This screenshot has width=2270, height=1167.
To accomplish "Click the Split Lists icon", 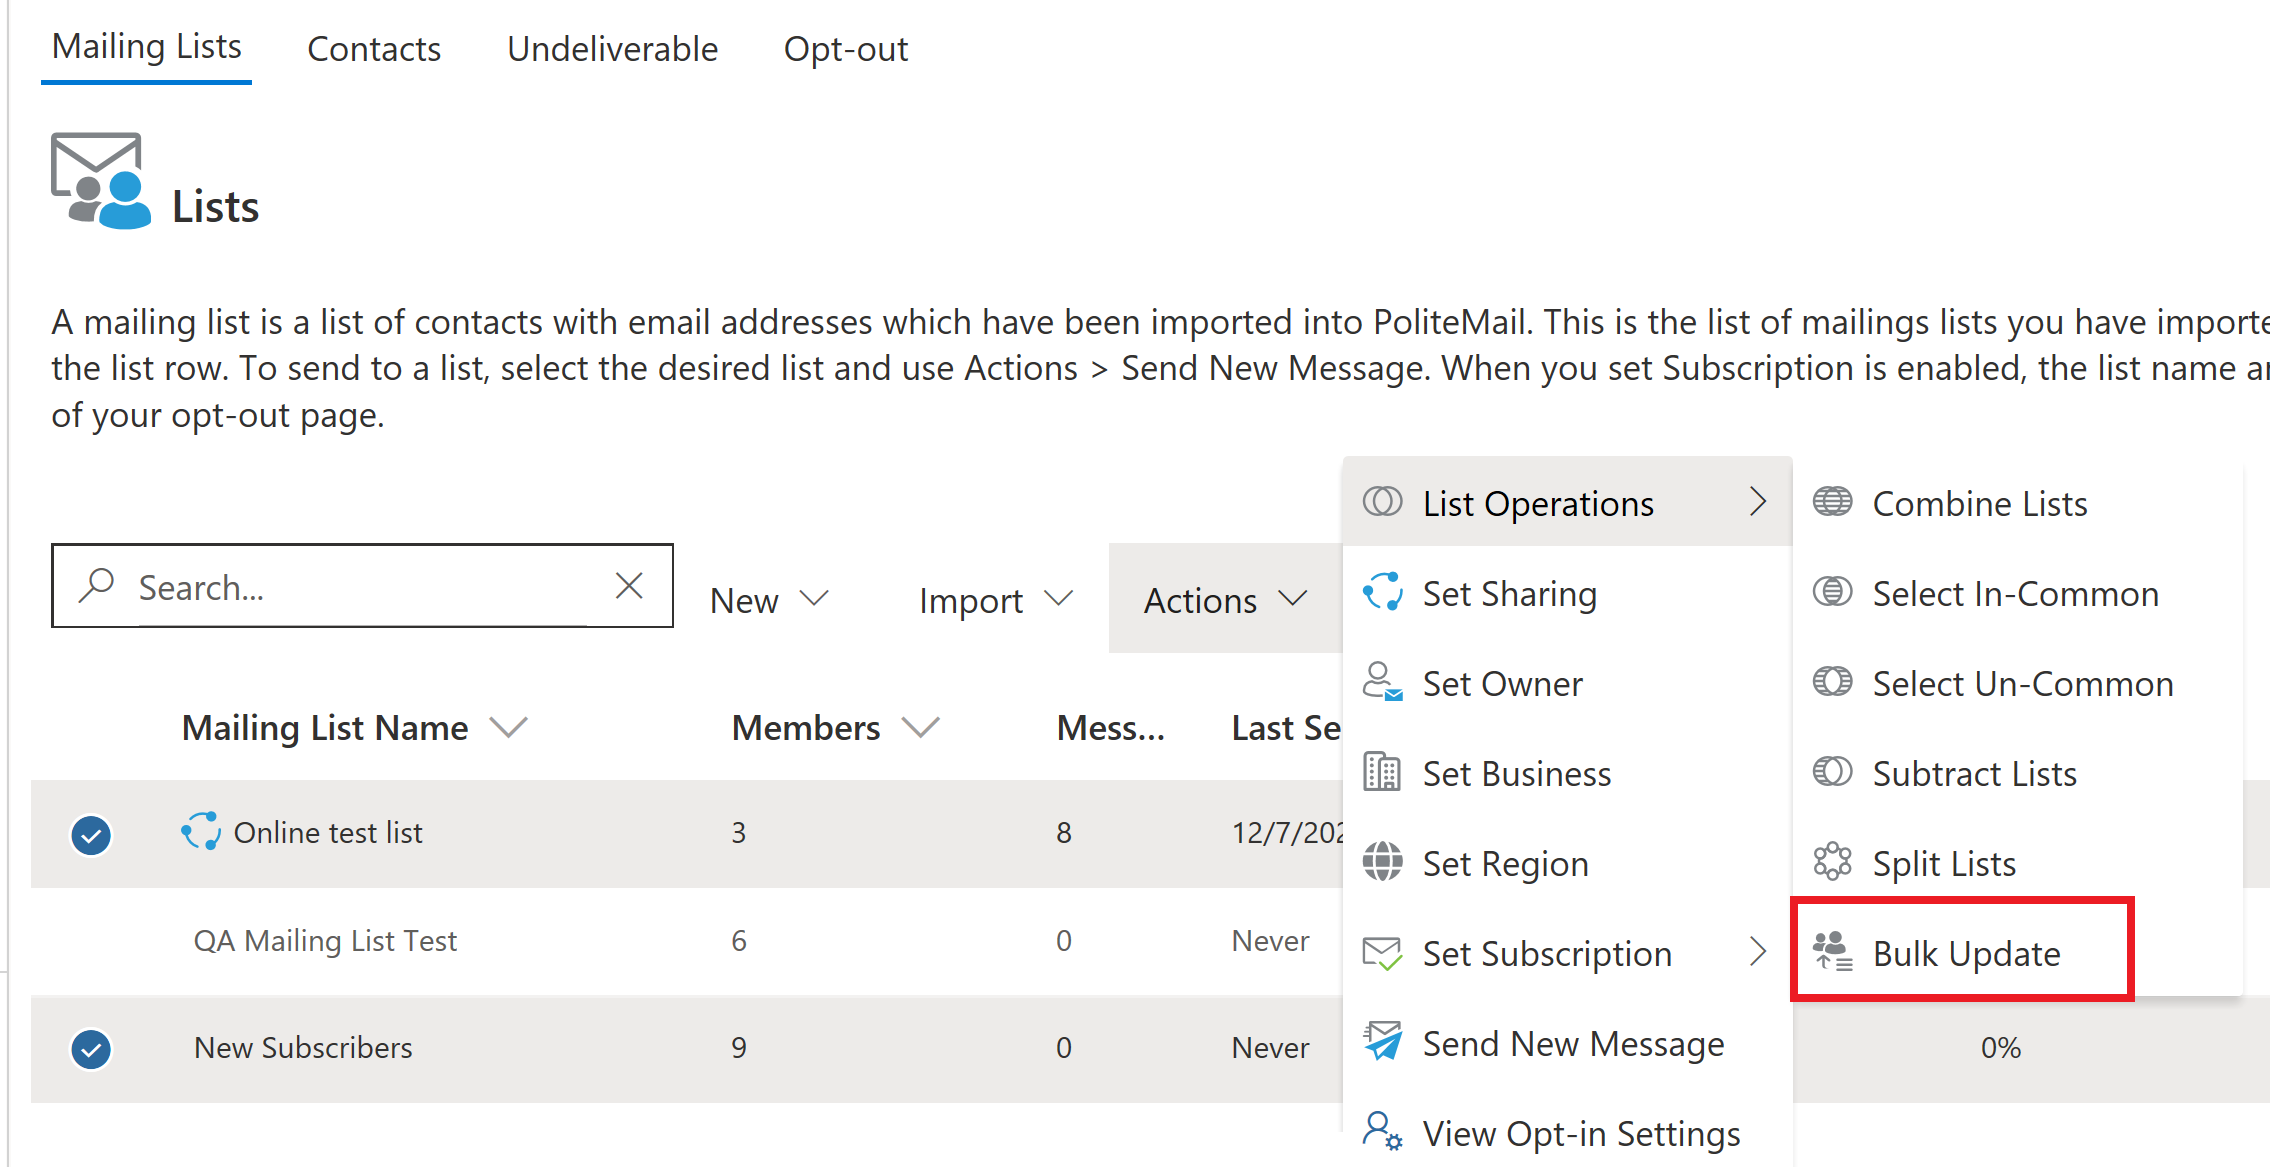I will [x=1832, y=861].
